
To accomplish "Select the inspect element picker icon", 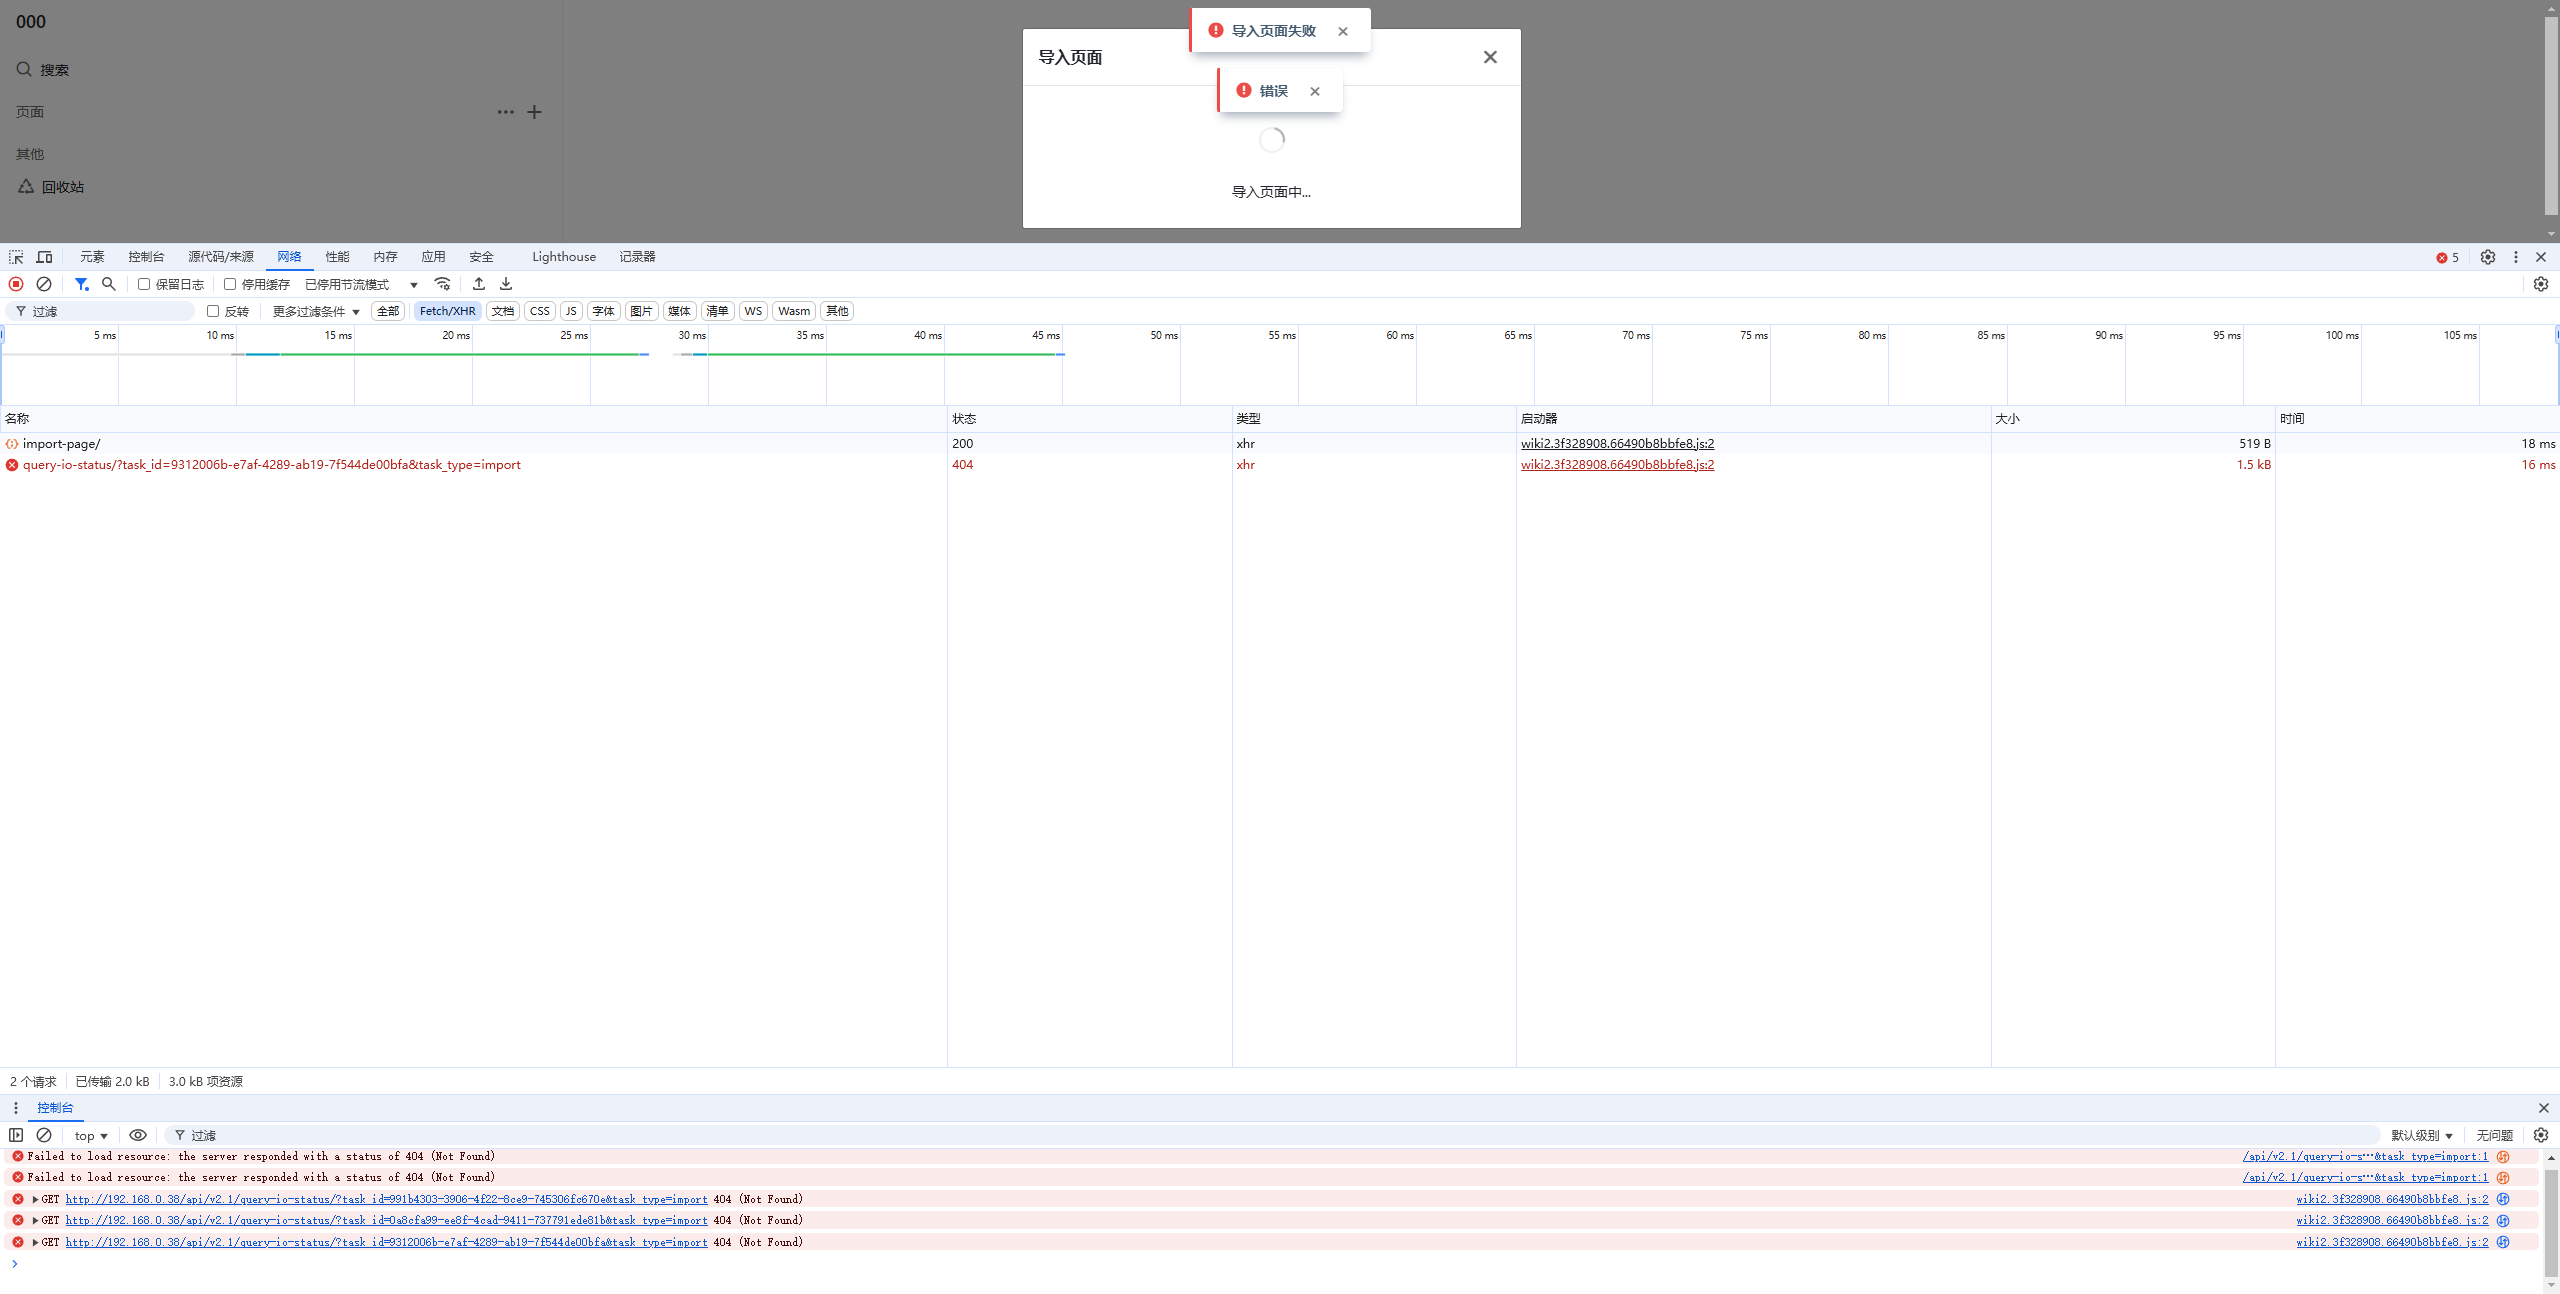I will point(16,257).
